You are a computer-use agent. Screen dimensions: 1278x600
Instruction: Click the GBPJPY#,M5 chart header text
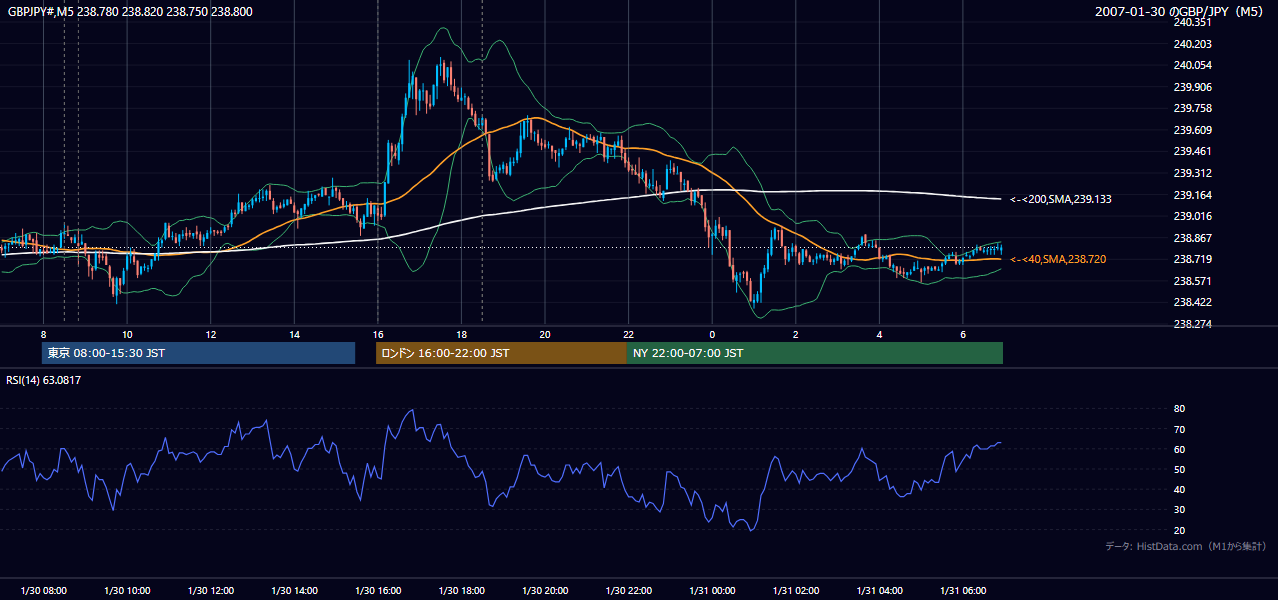pos(130,11)
